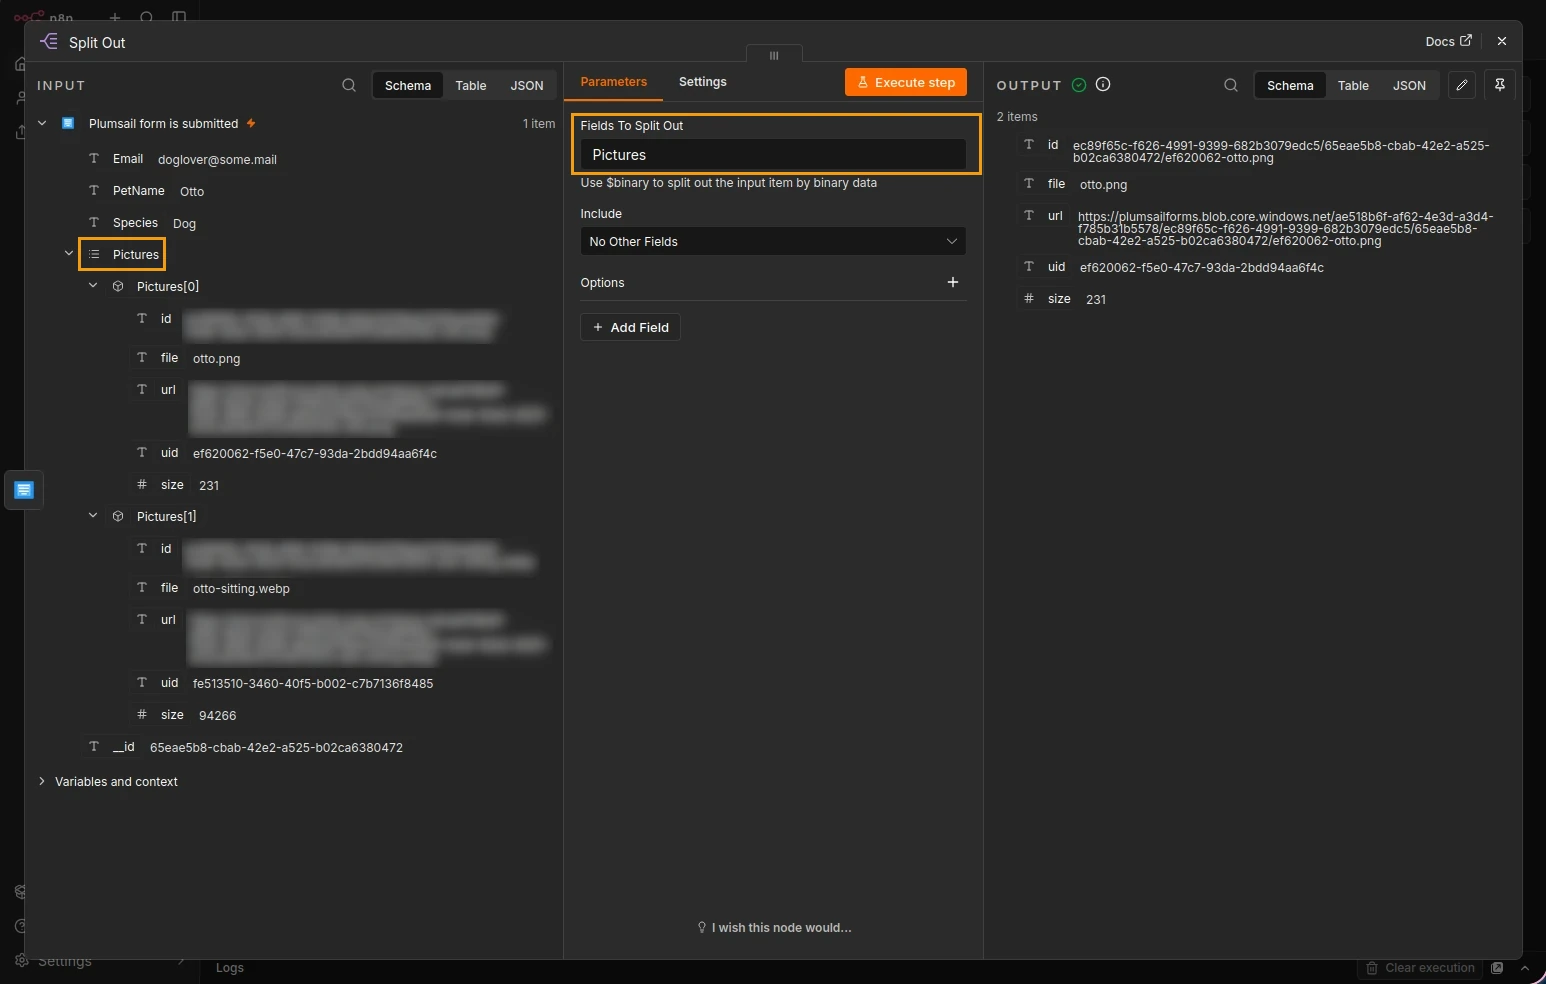Open the Settings tab

click(x=703, y=82)
